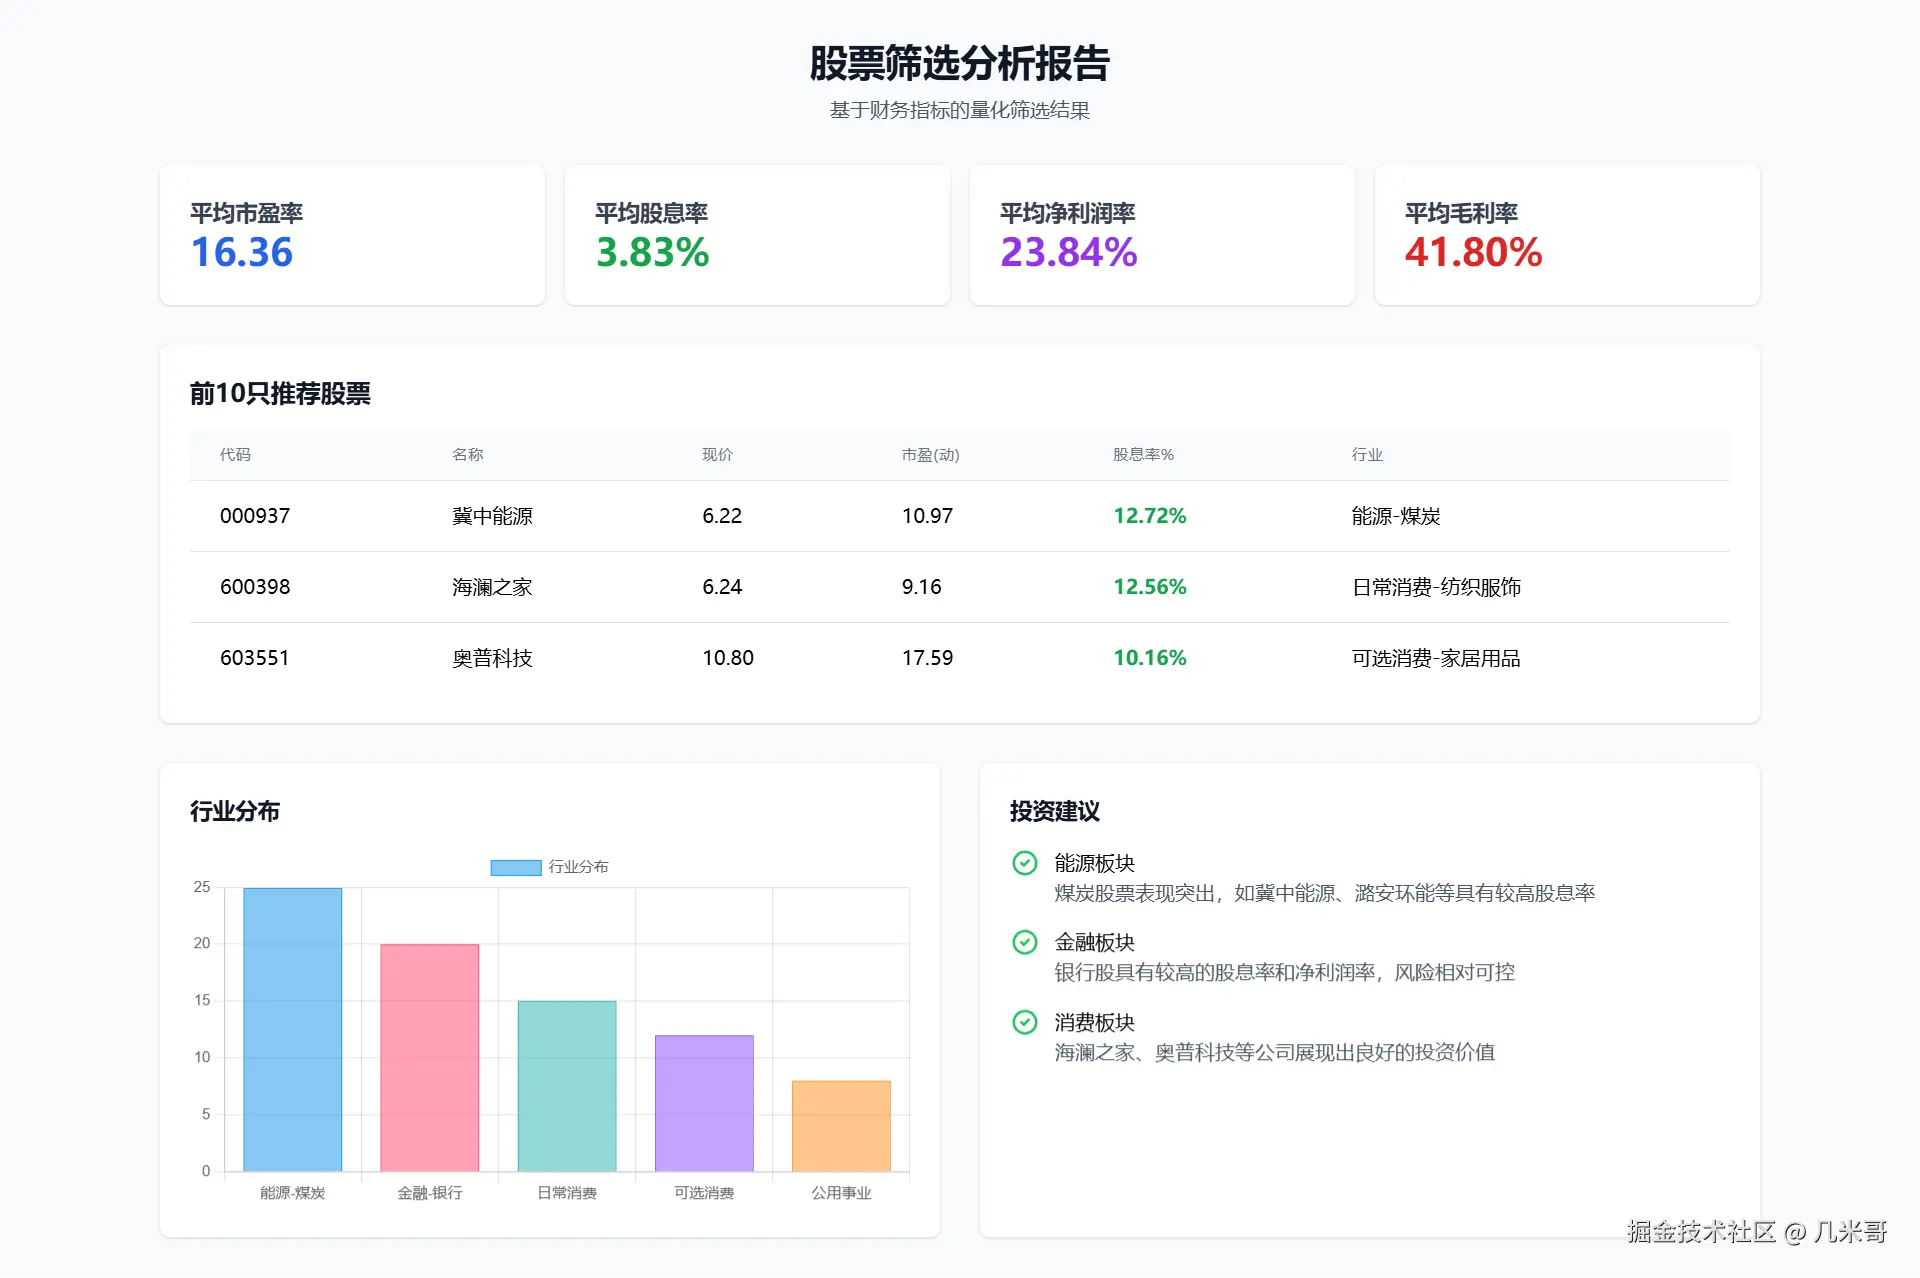The width and height of the screenshot is (1920, 1278).
Task: Sort the table by 现价 column
Action: coord(718,455)
